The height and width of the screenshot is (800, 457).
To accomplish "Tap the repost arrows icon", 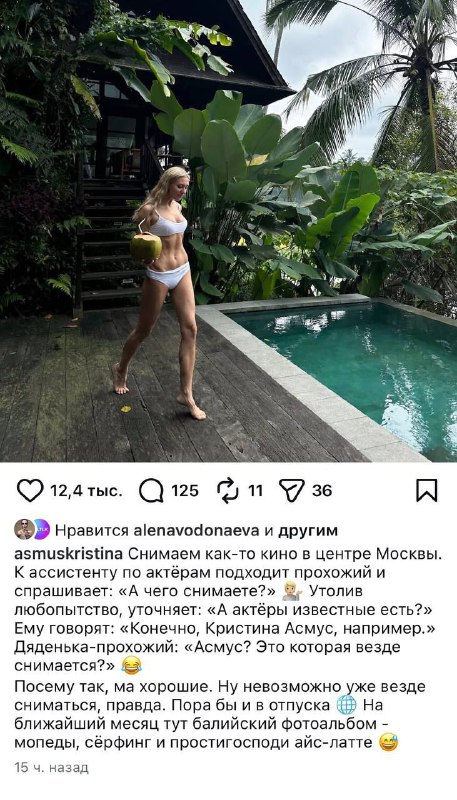I will (x=227, y=490).
